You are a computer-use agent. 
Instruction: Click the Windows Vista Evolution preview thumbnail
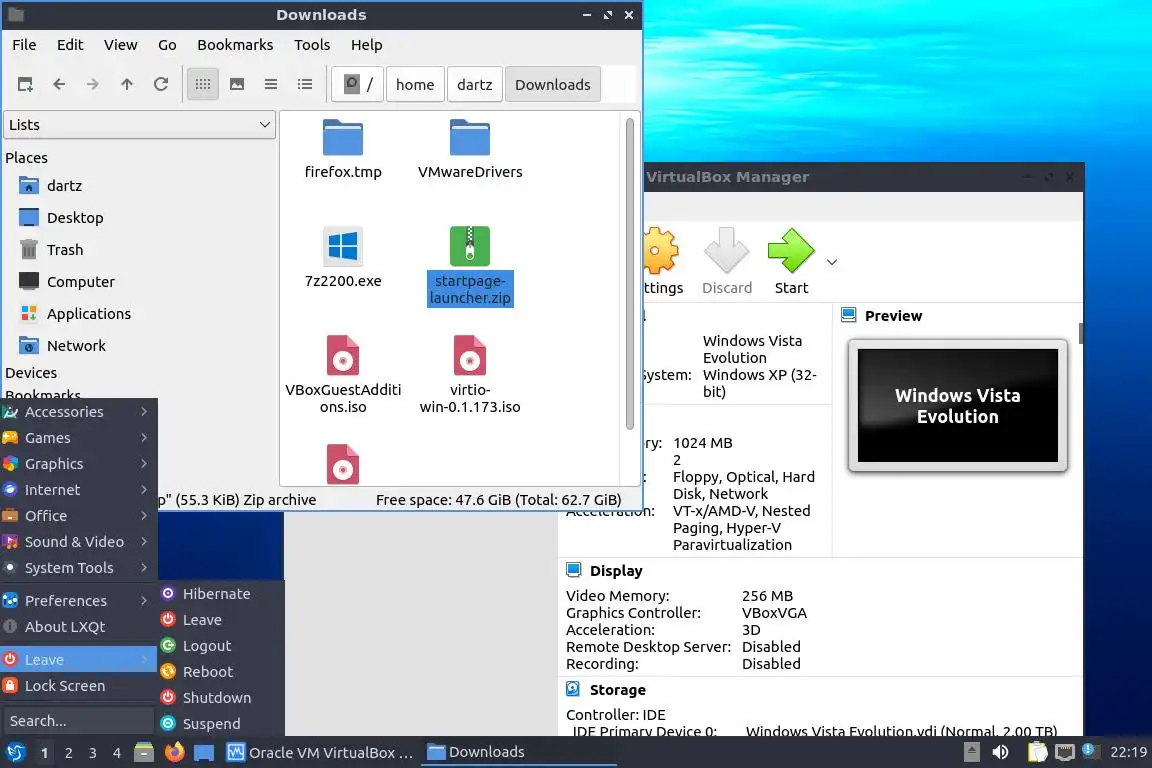point(958,406)
